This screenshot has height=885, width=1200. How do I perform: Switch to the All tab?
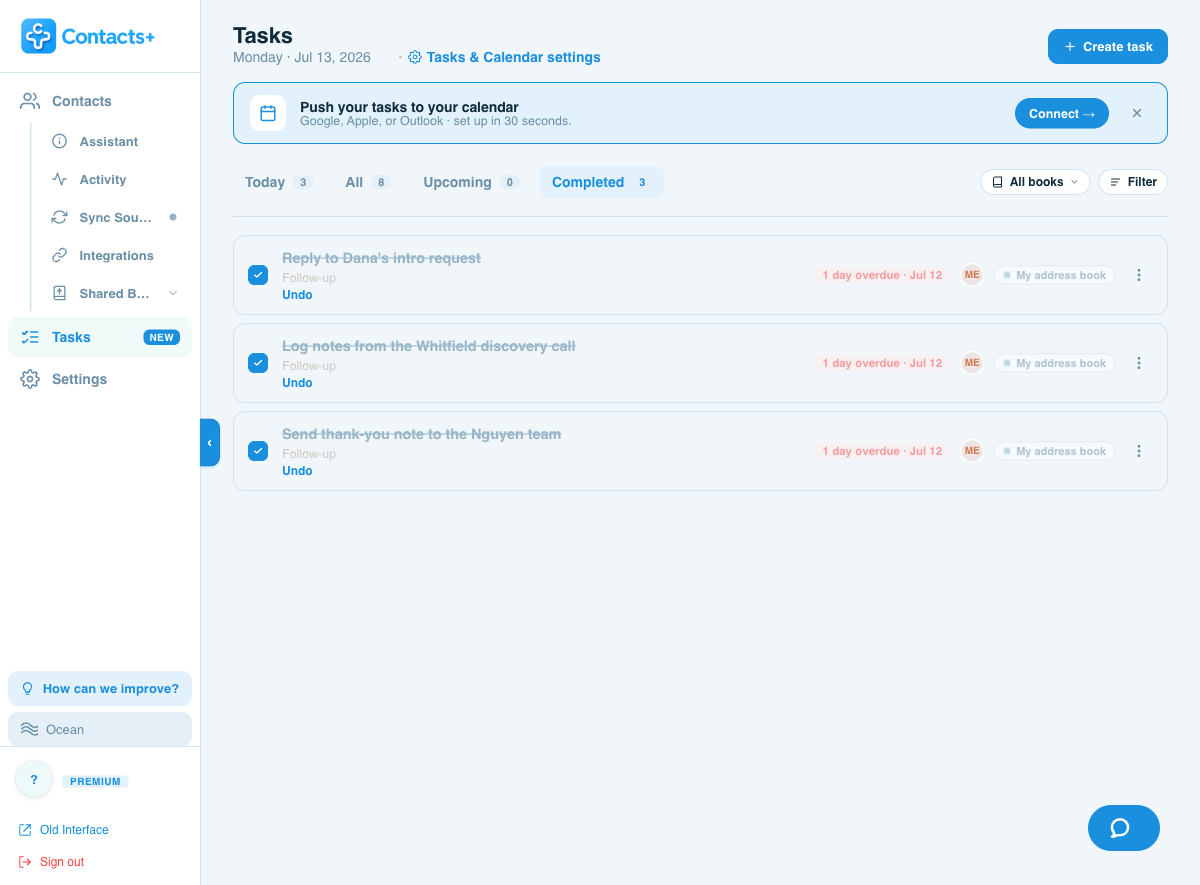[367, 182]
